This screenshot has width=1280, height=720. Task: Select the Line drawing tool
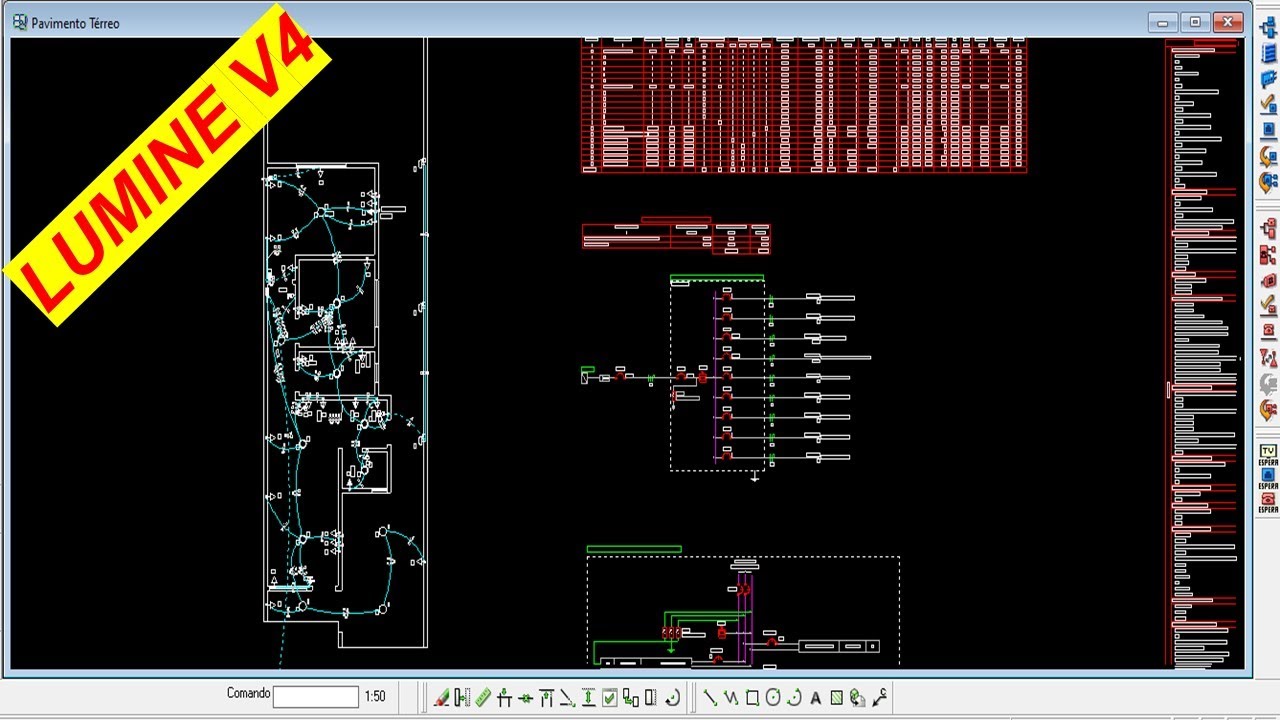710,697
